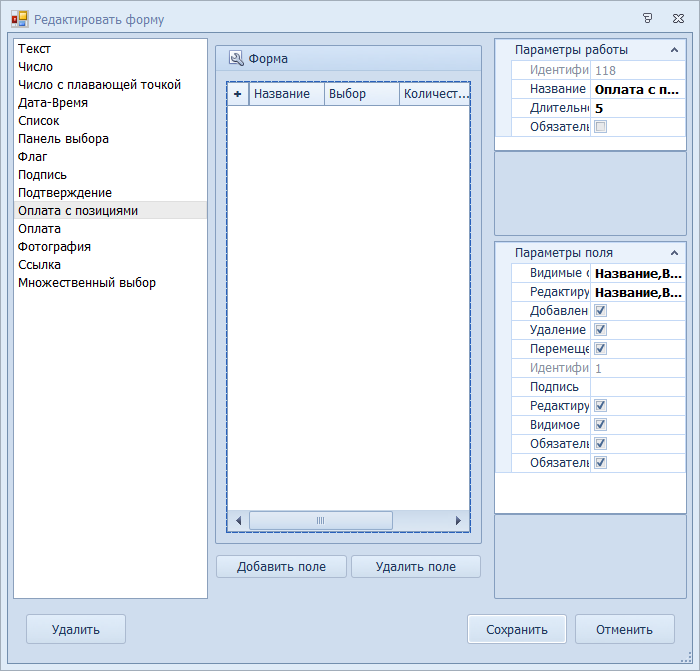Click the Видимые value field
This screenshot has height=671, width=700.
pyautogui.click(x=638, y=273)
